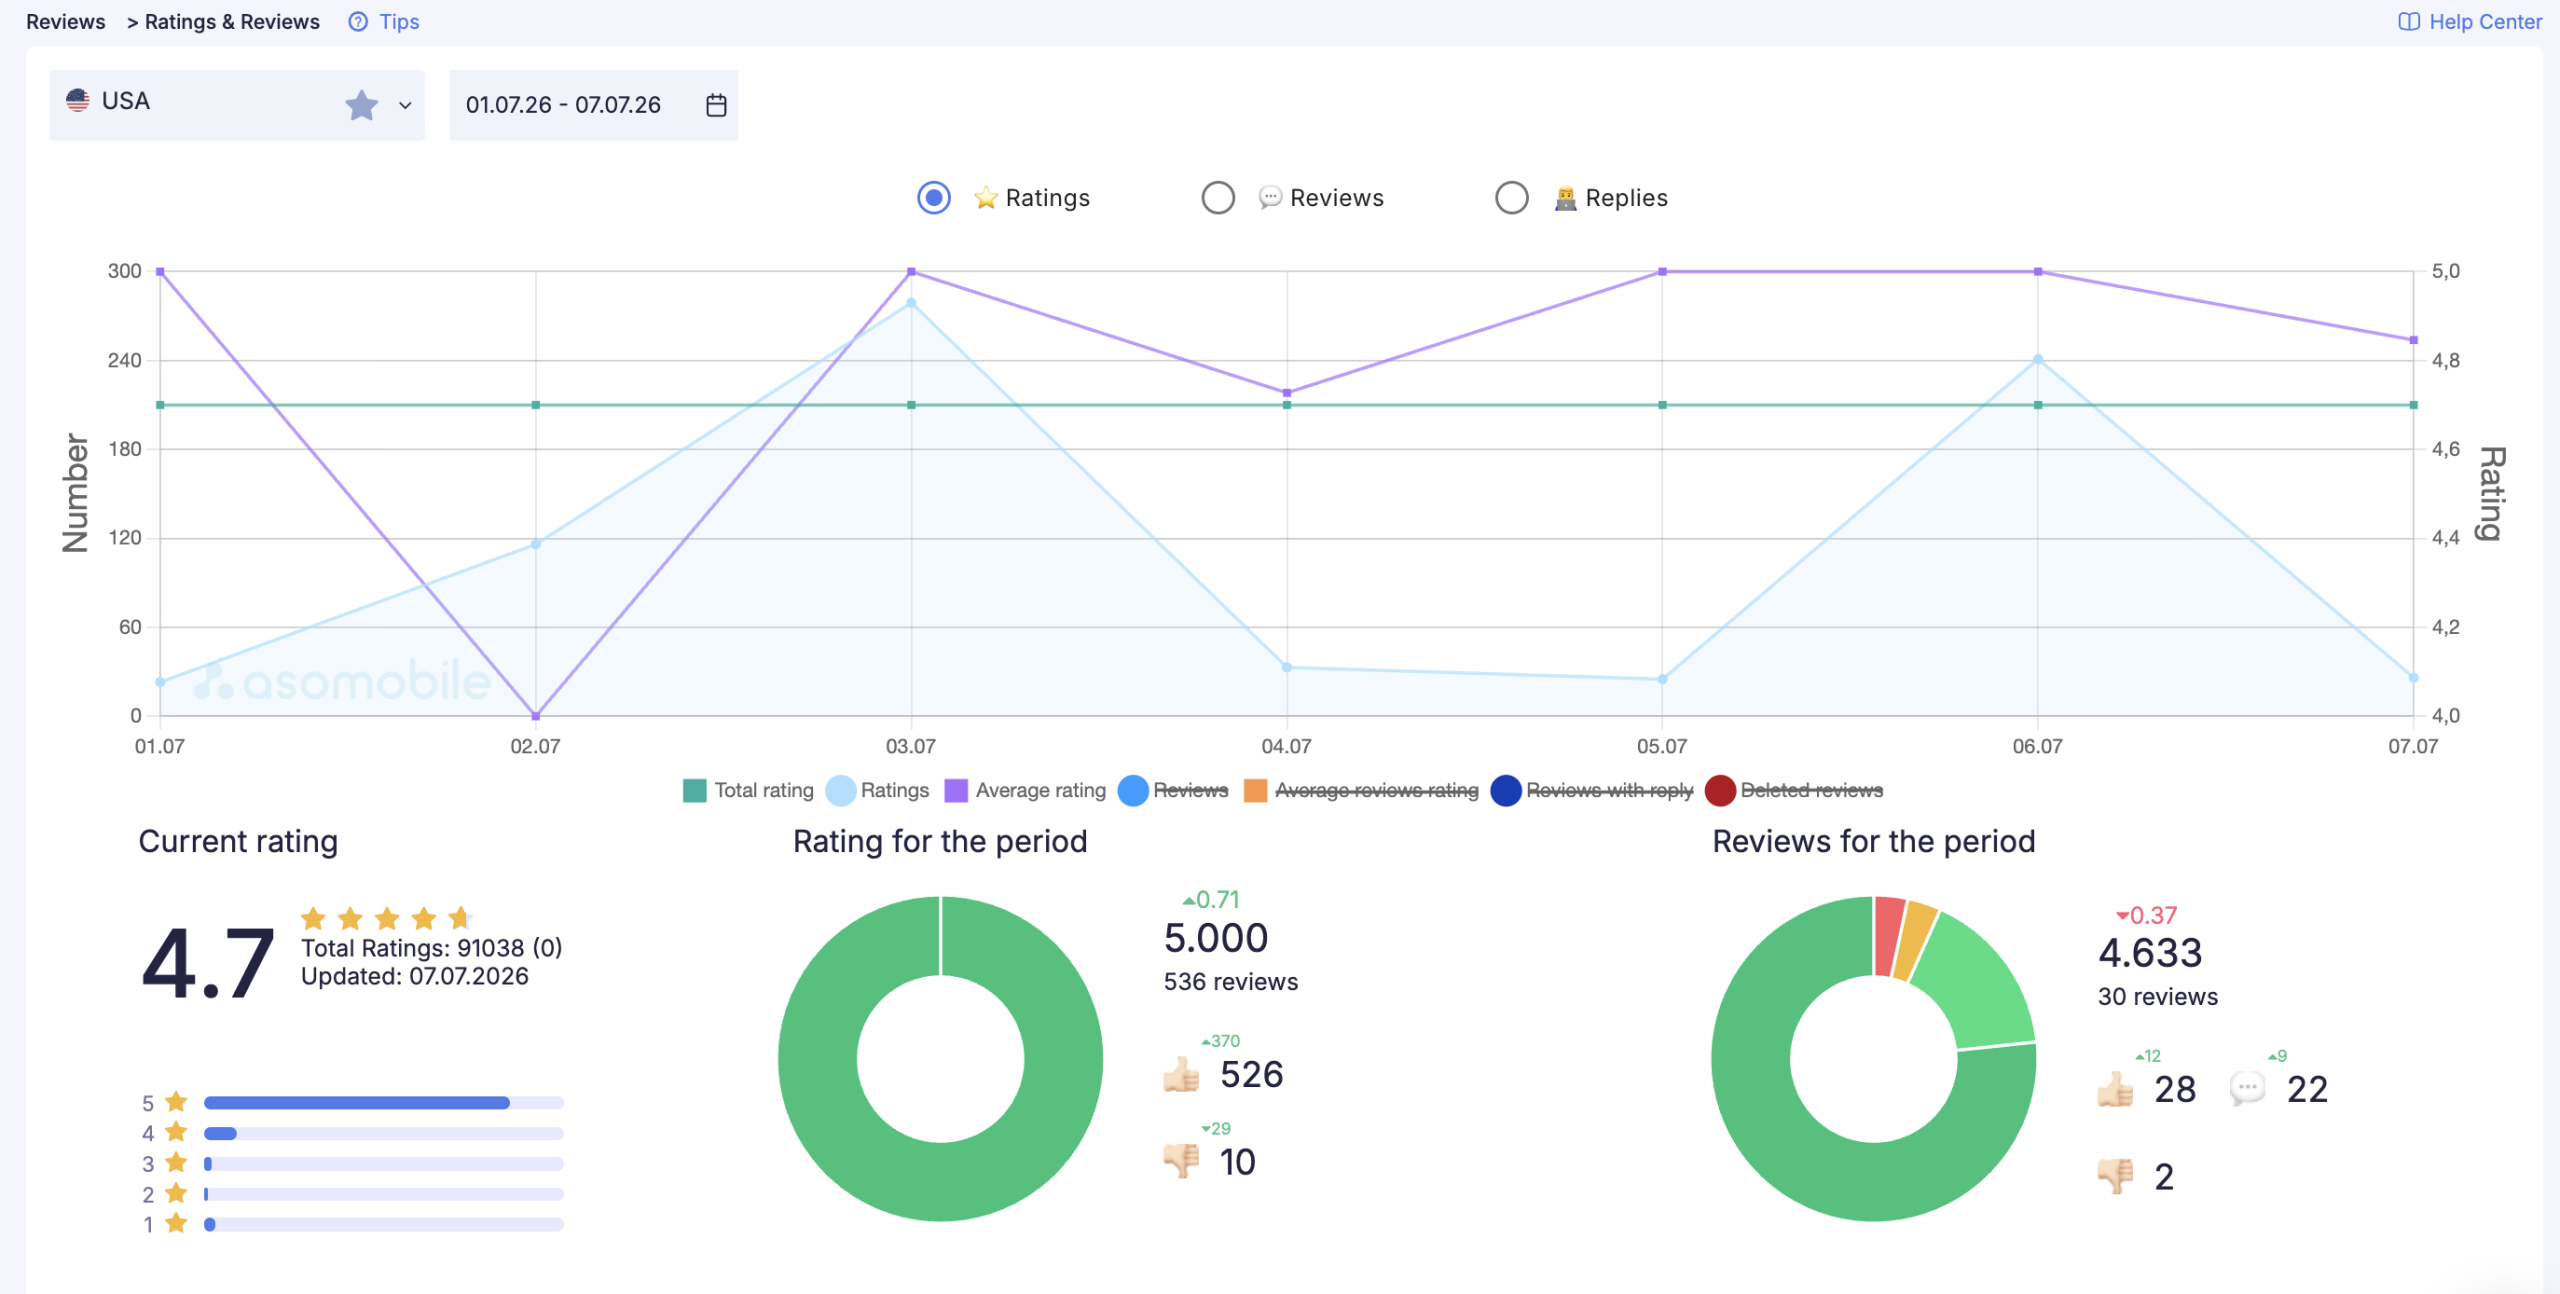Select the Replies radio button
2560x1294 pixels.
point(1512,198)
